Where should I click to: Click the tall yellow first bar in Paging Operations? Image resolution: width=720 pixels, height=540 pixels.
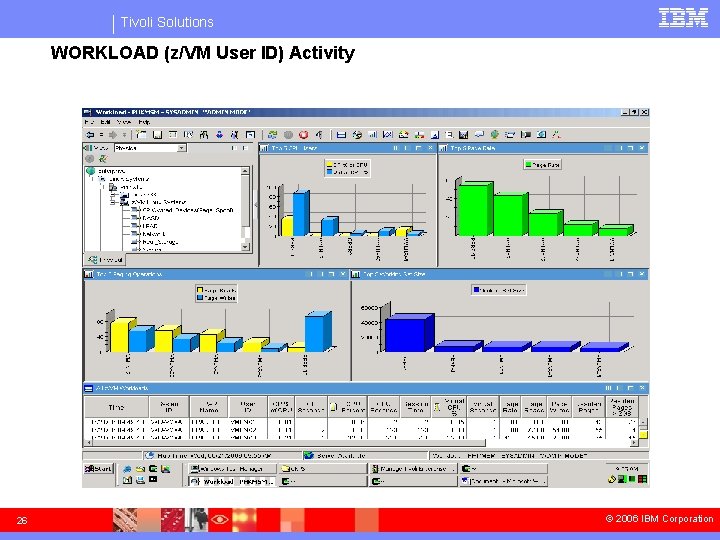[x=120, y=336]
